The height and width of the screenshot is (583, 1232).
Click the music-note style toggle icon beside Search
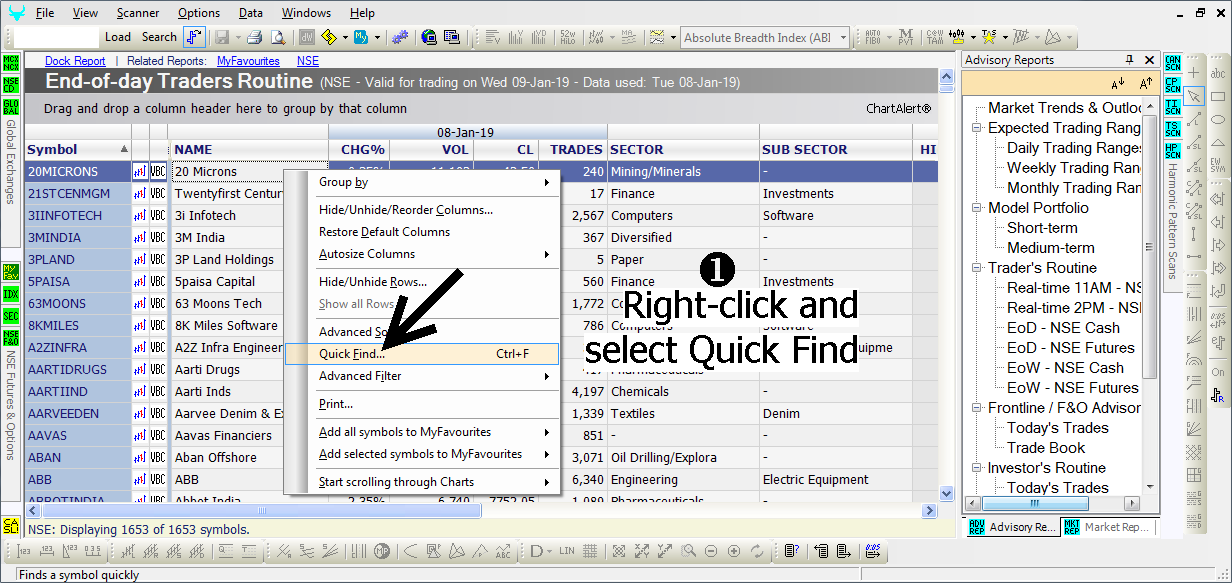click(194, 37)
